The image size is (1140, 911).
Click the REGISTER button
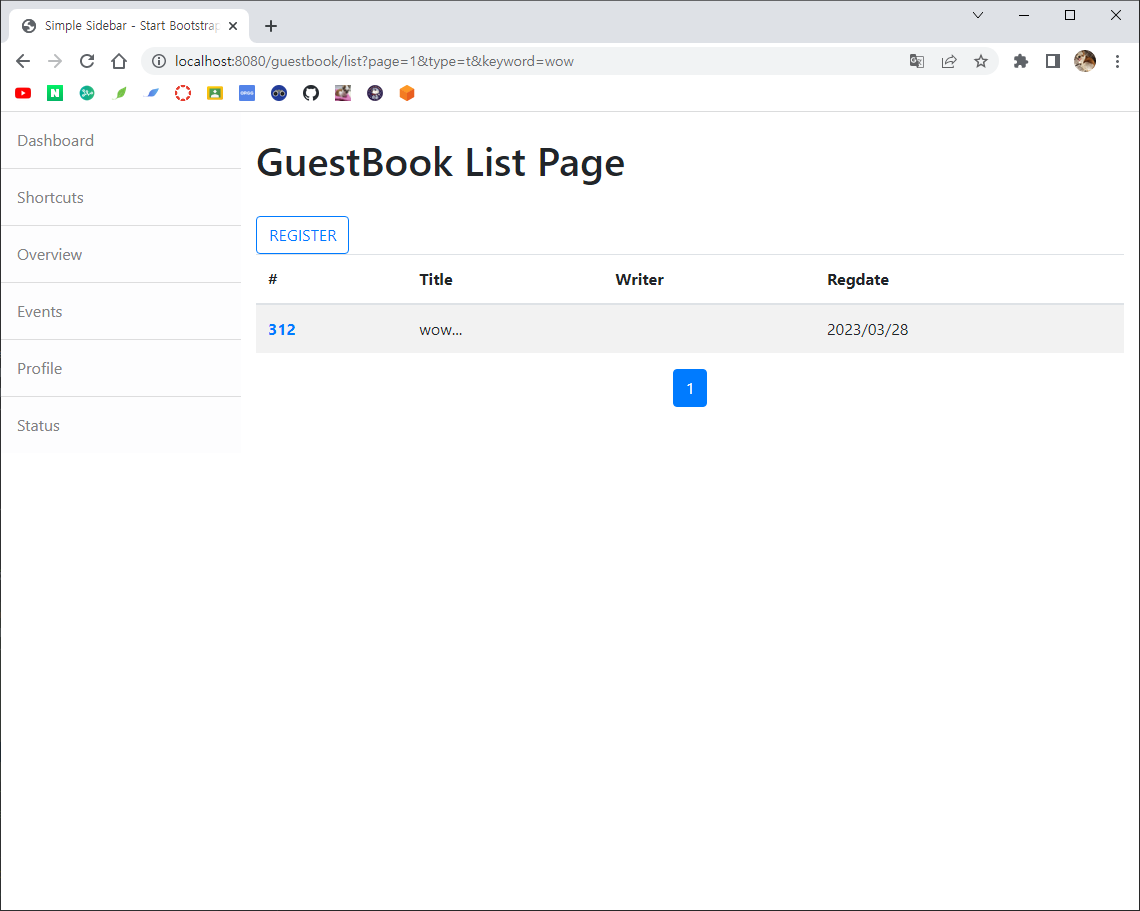[302, 236]
